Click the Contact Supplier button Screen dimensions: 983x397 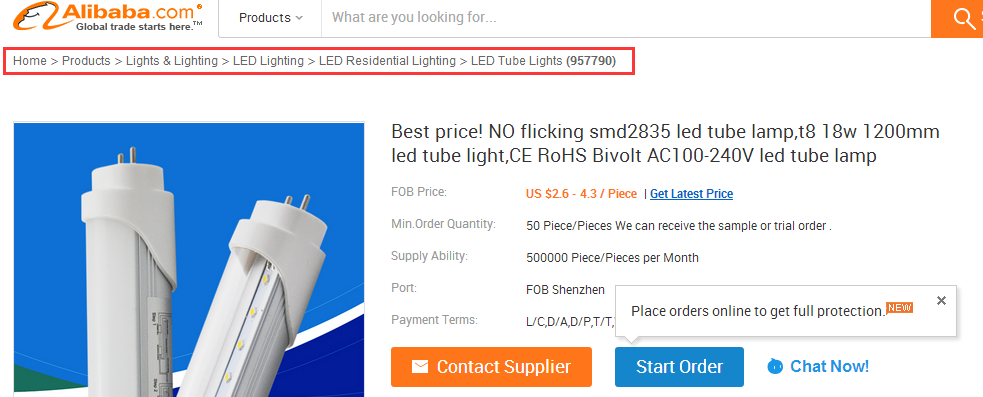tap(492, 367)
